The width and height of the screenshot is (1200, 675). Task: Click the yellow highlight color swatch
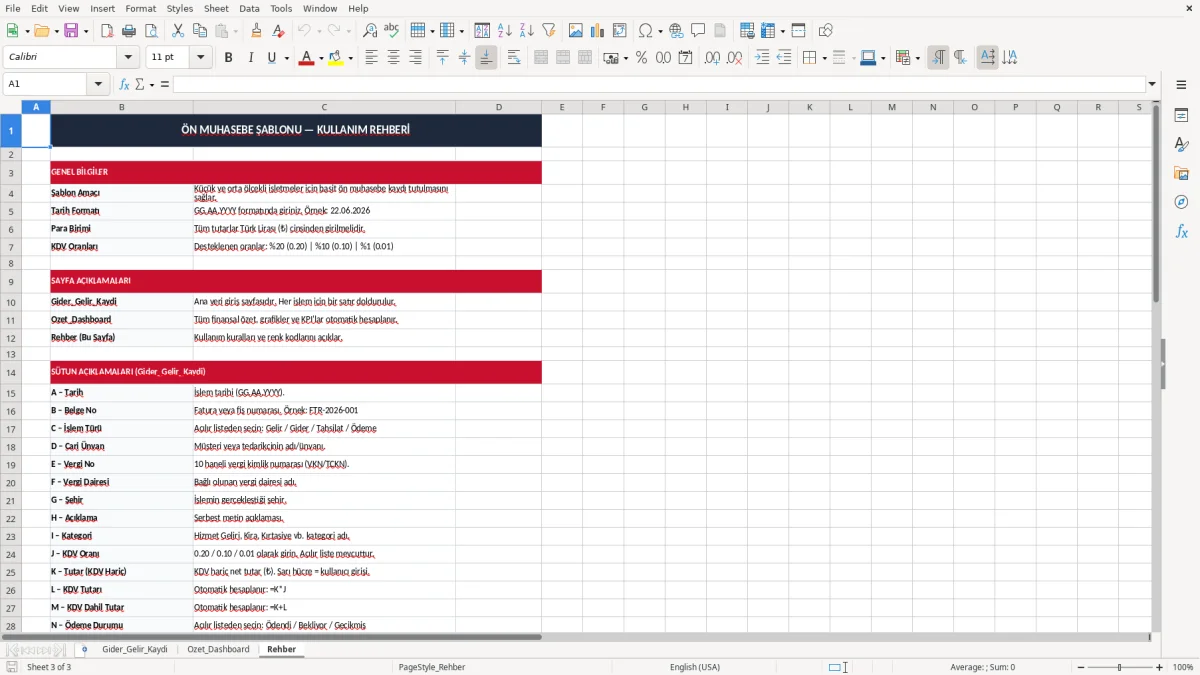[336, 58]
